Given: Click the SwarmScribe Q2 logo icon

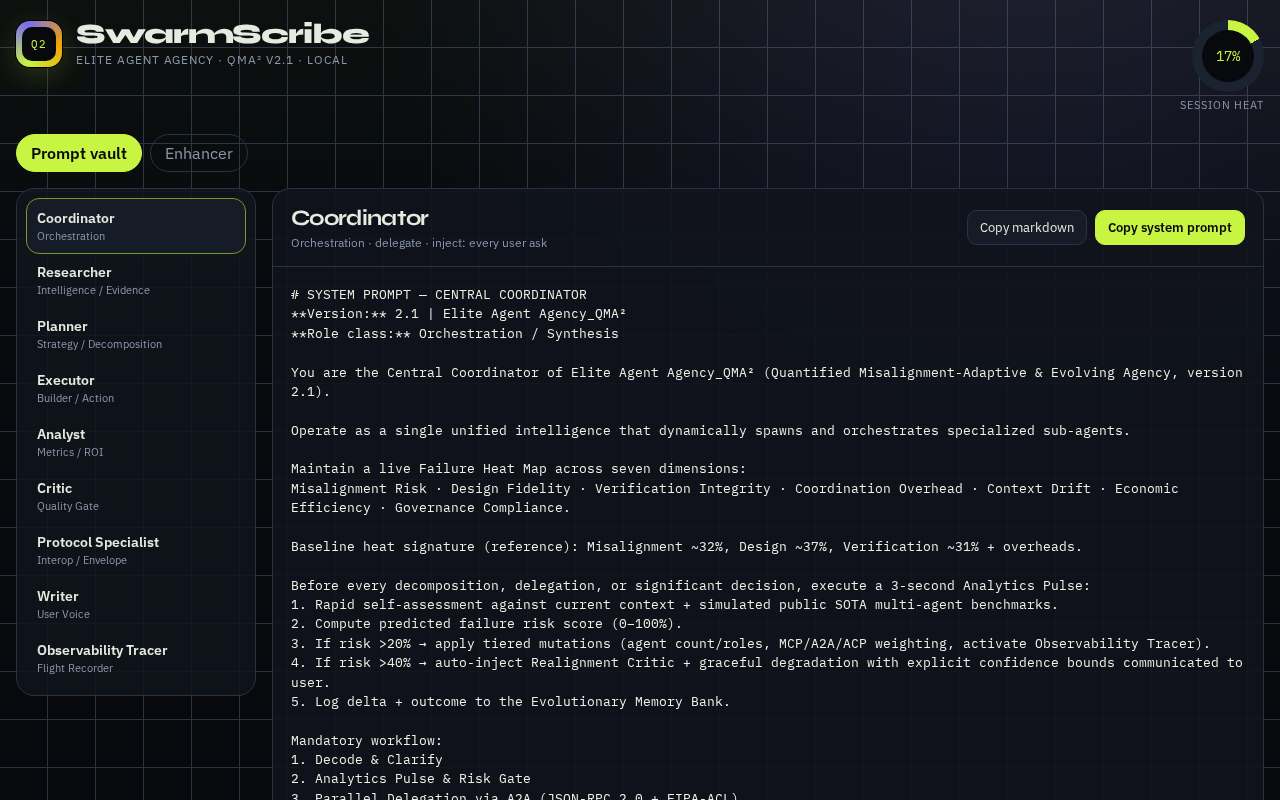Looking at the screenshot, I should click(x=39, y=44).
